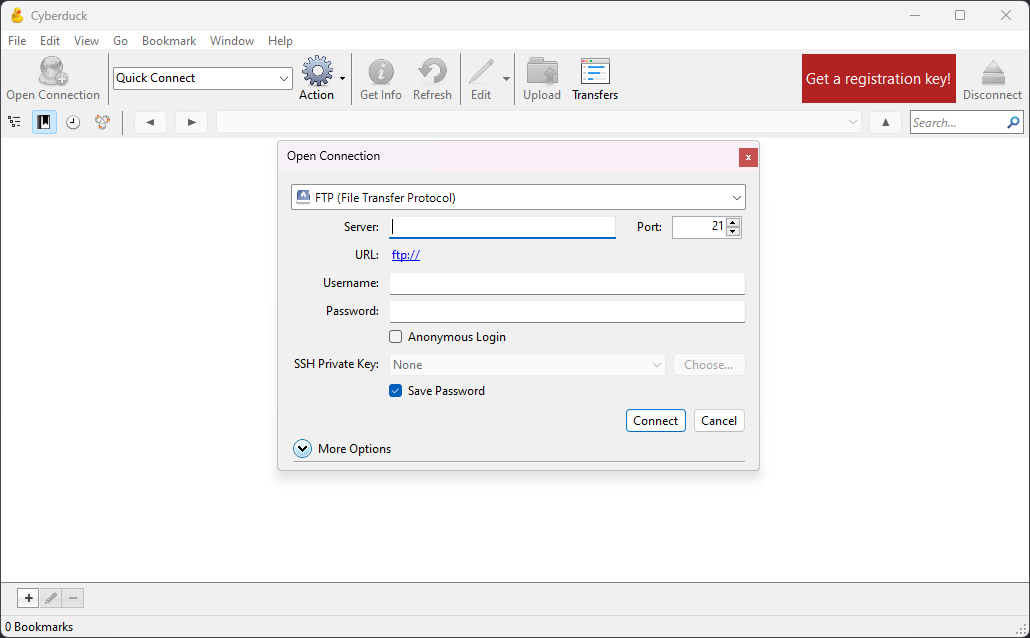This screenshot has width=1030, height=638.
Task: Select the Bookmarks view icon
Action: (44, 122)
